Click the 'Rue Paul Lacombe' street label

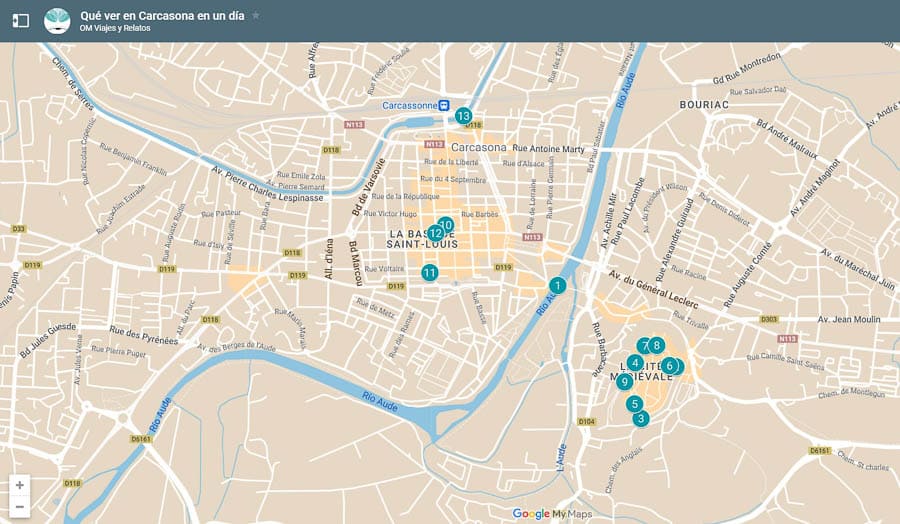pos(630,211)
